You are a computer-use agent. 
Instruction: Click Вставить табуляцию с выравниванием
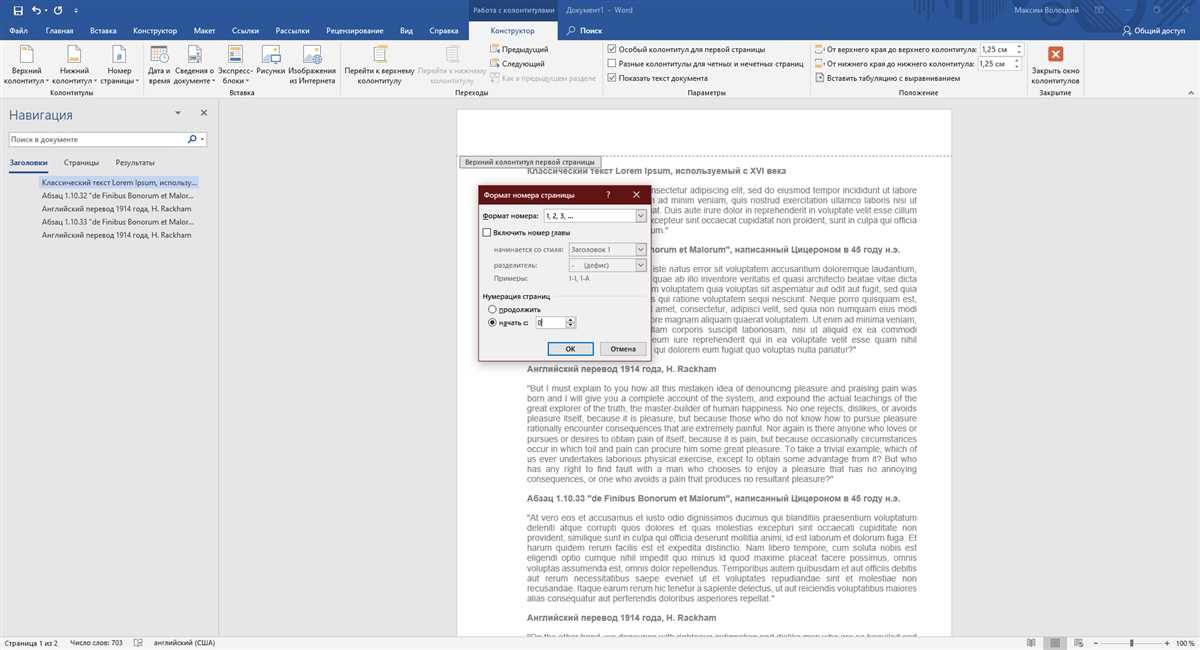point(888,77)
